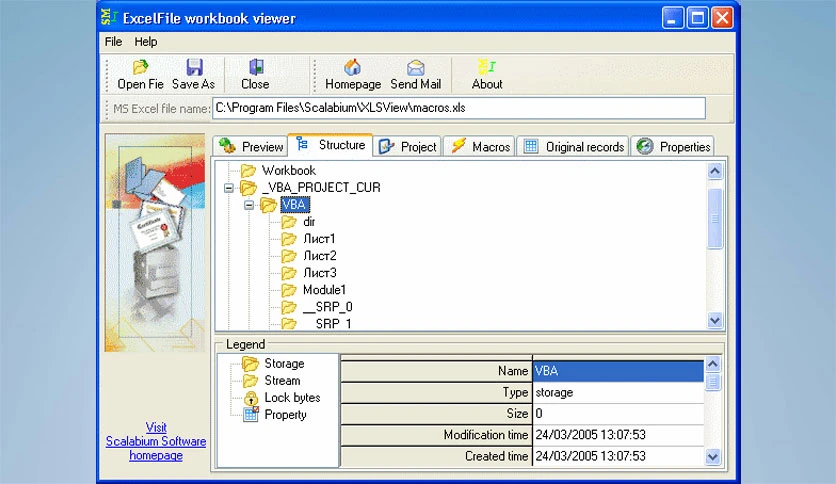Switch to the Project tab
Viewport: 836px width, 484px height.
(407, 147)
